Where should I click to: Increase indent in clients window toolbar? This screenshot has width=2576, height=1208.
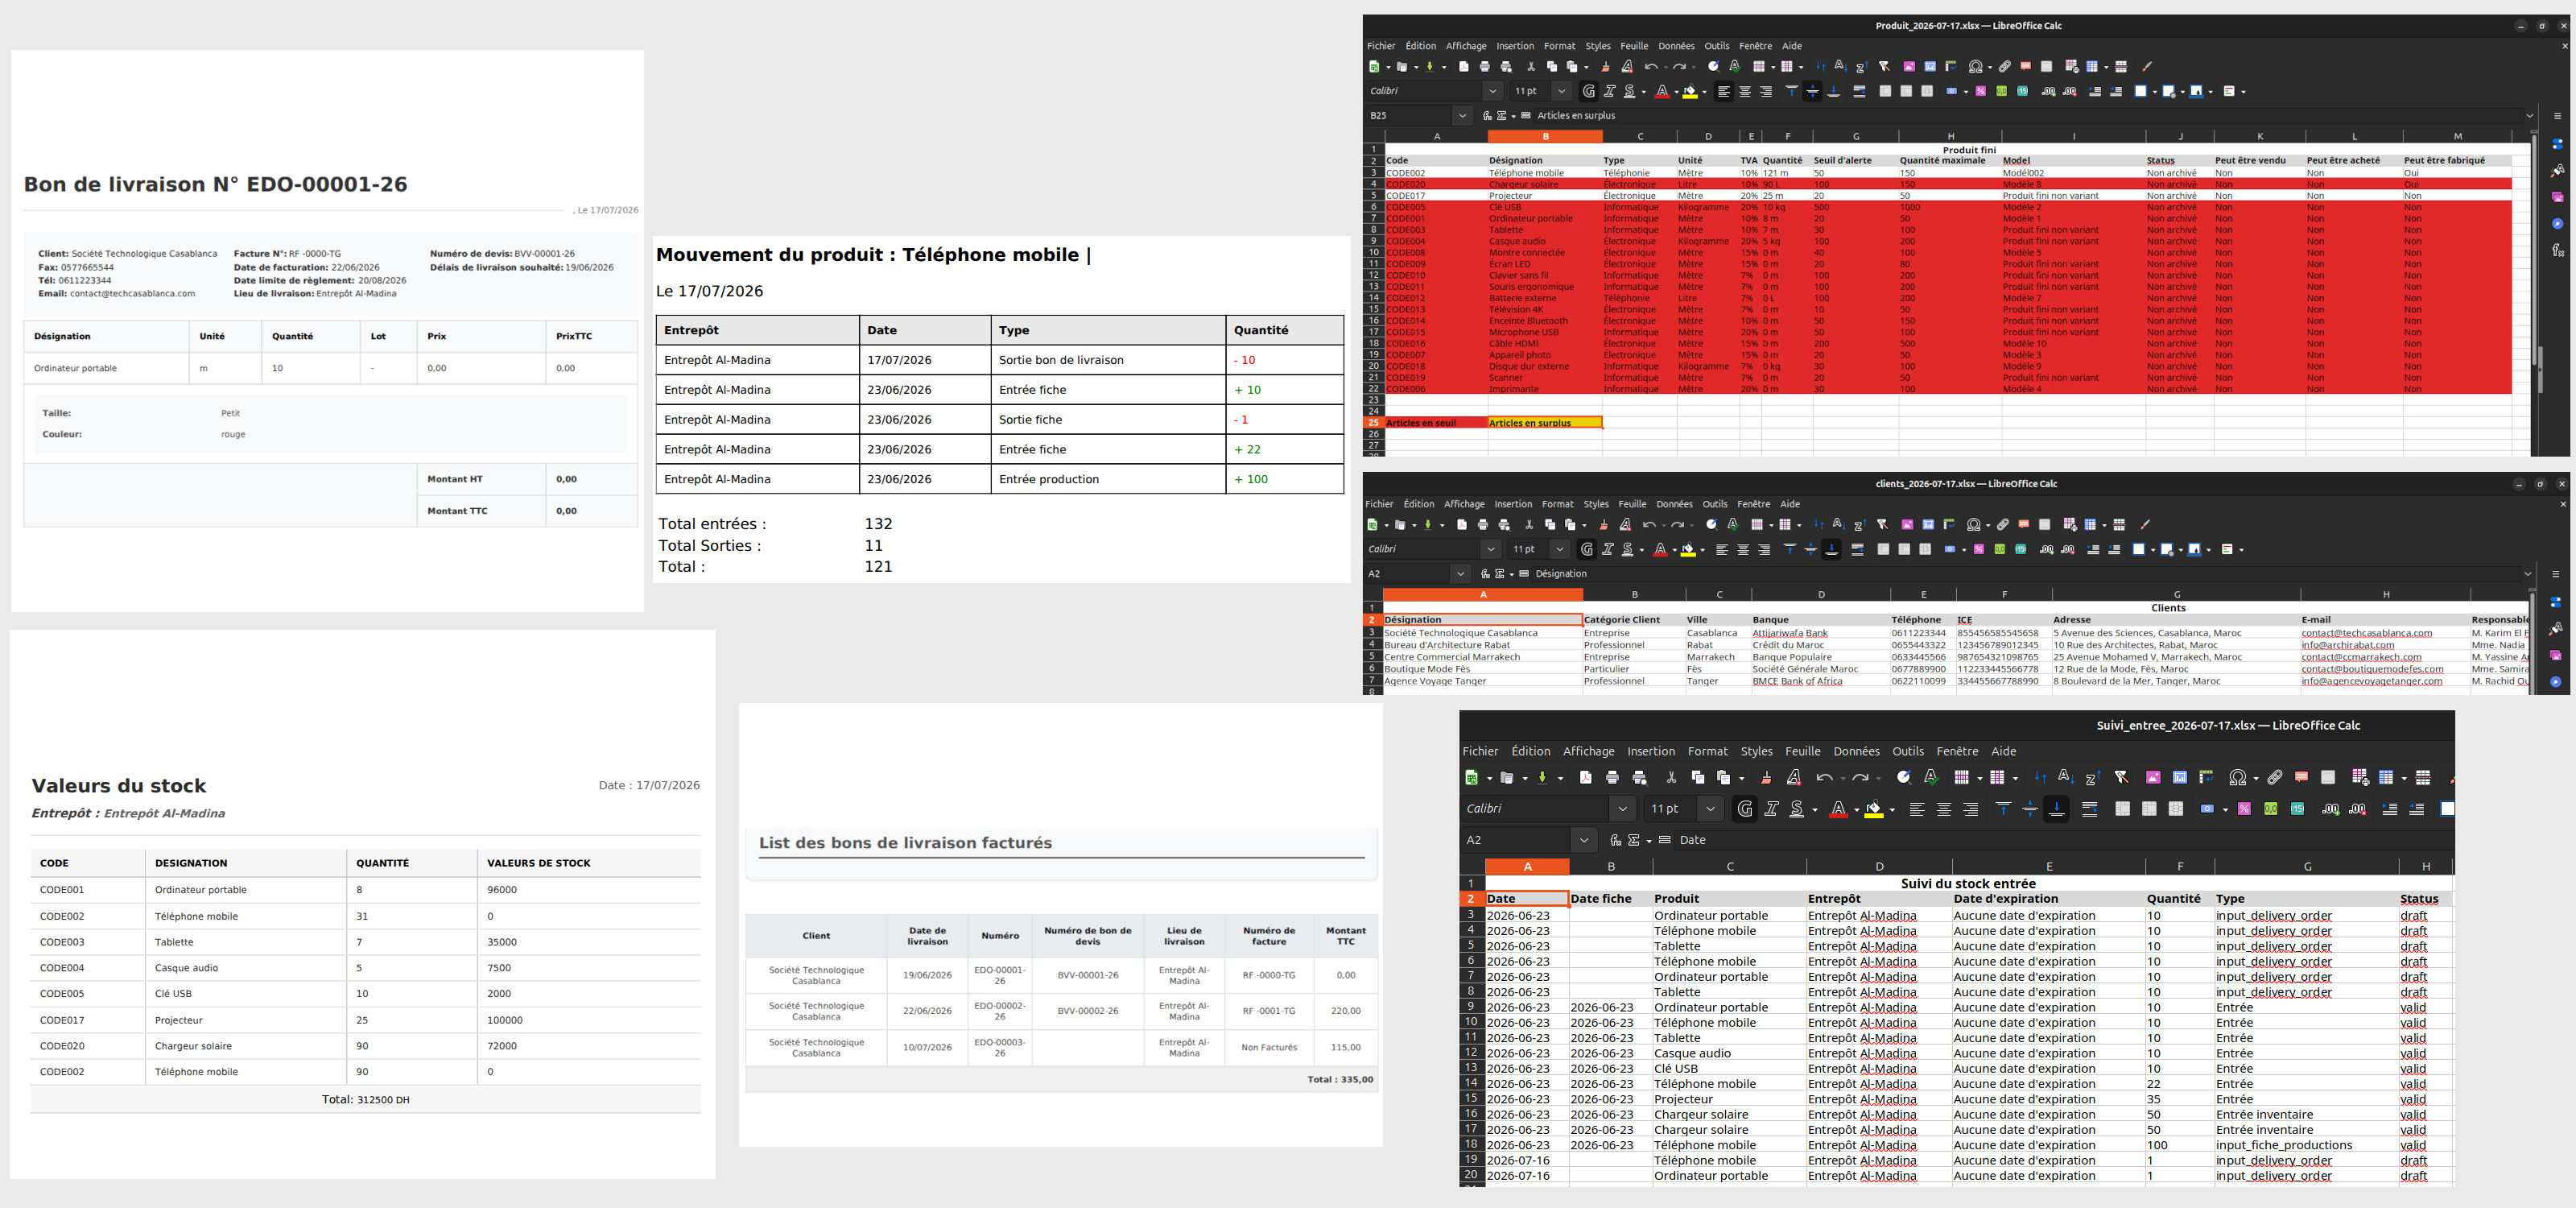(x=2093, y=549)
